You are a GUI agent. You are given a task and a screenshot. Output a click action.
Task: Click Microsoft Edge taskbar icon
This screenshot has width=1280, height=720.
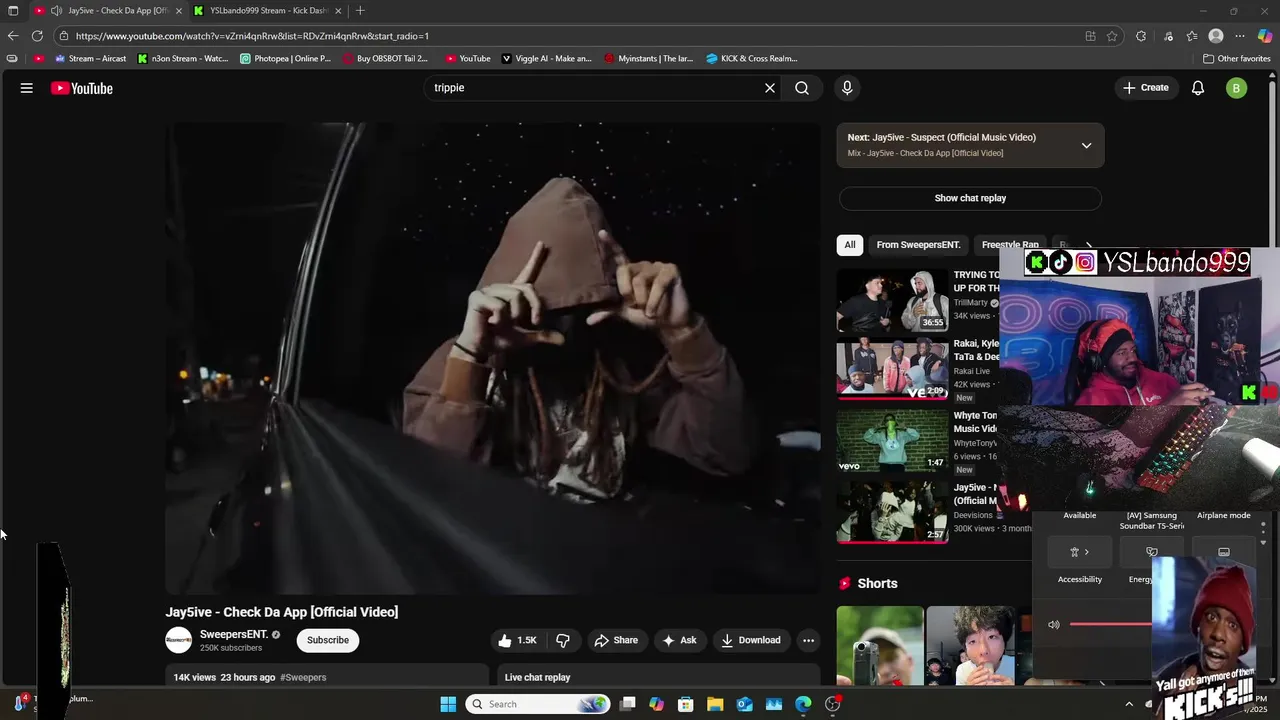803,704
